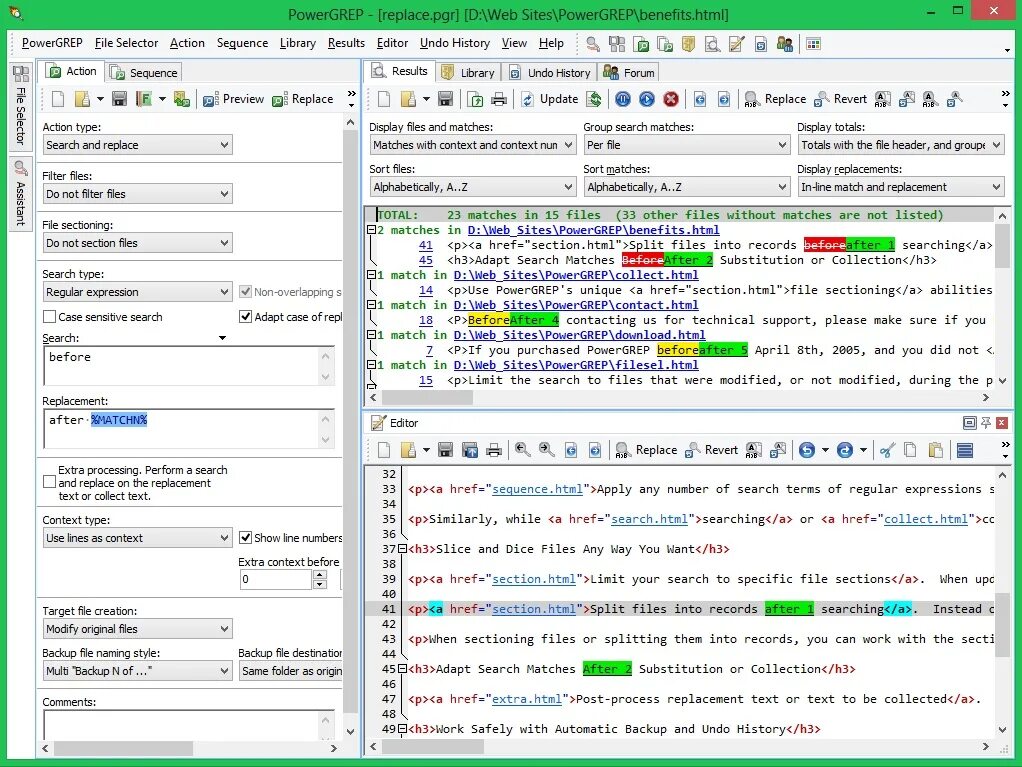Open the Assistant side panel
This screenshot has height=767, width=1022.
pyautogui.click(x=21, y=194)
